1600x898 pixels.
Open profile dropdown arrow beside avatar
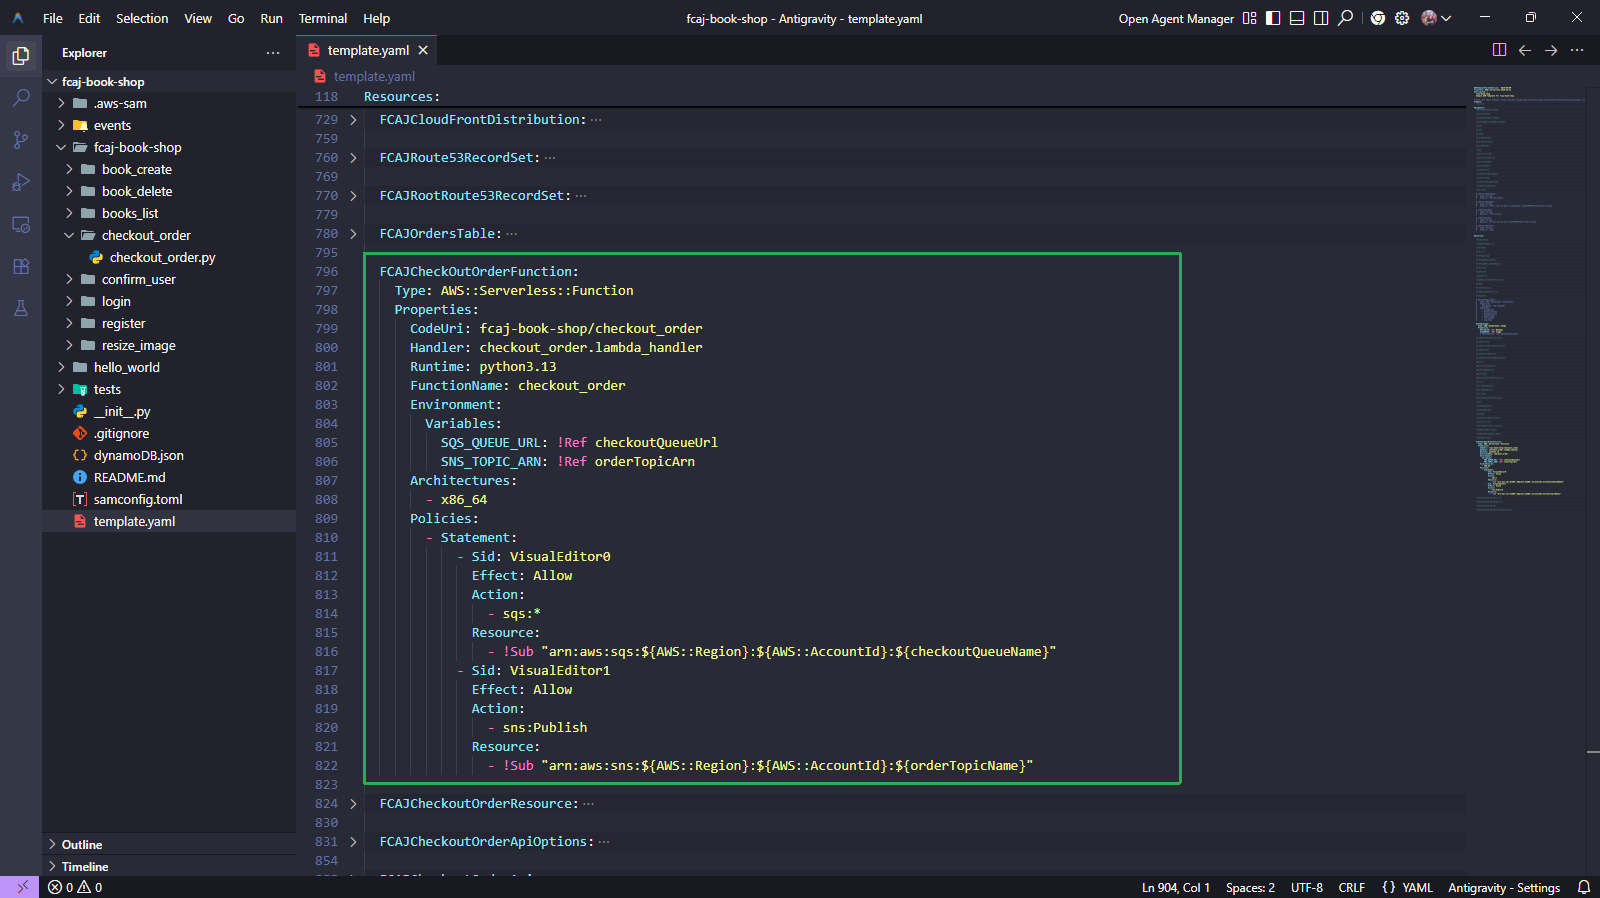tap(1446, 18)
